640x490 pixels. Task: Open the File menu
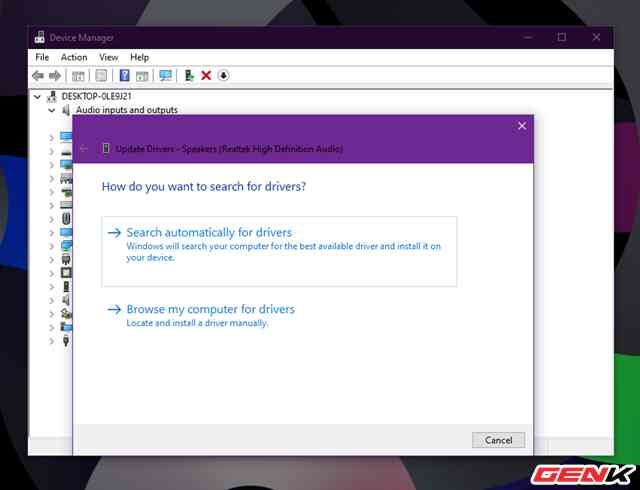pyautogui.click(x=42, y=57)
